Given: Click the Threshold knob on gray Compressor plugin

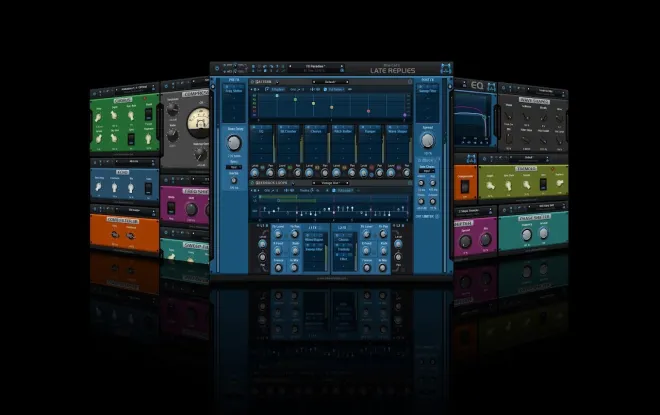Looking at the screenshot, I should click(172, 110).
